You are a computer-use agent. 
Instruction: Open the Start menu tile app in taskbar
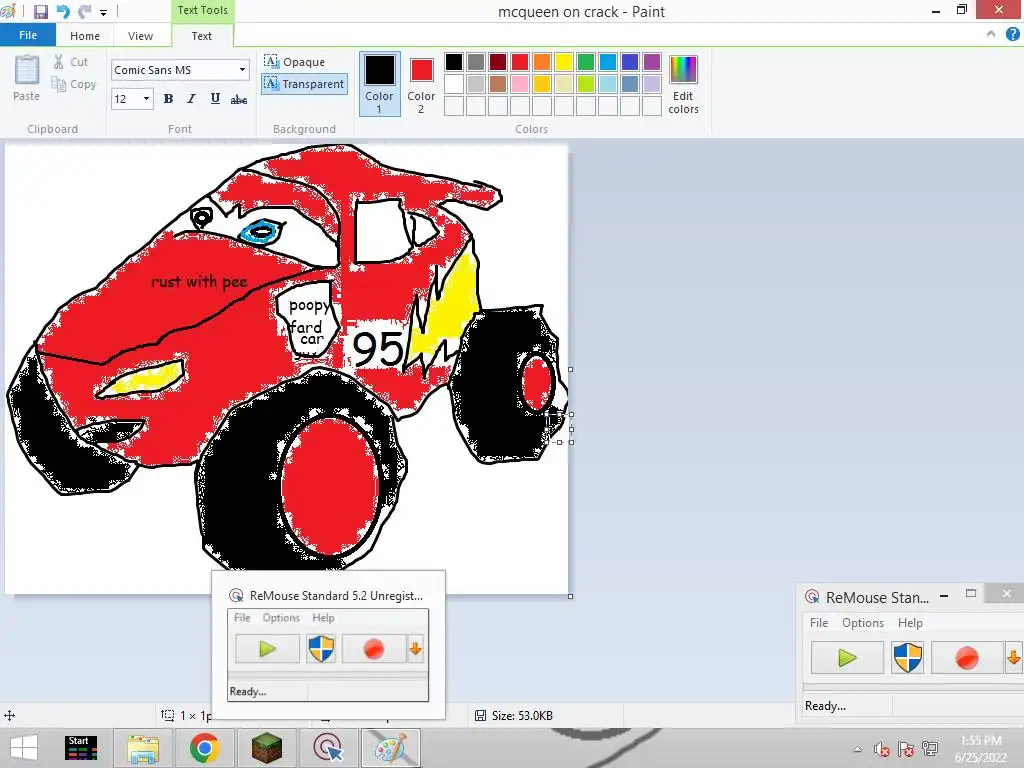pyautogui.click(x=81, y=748)
